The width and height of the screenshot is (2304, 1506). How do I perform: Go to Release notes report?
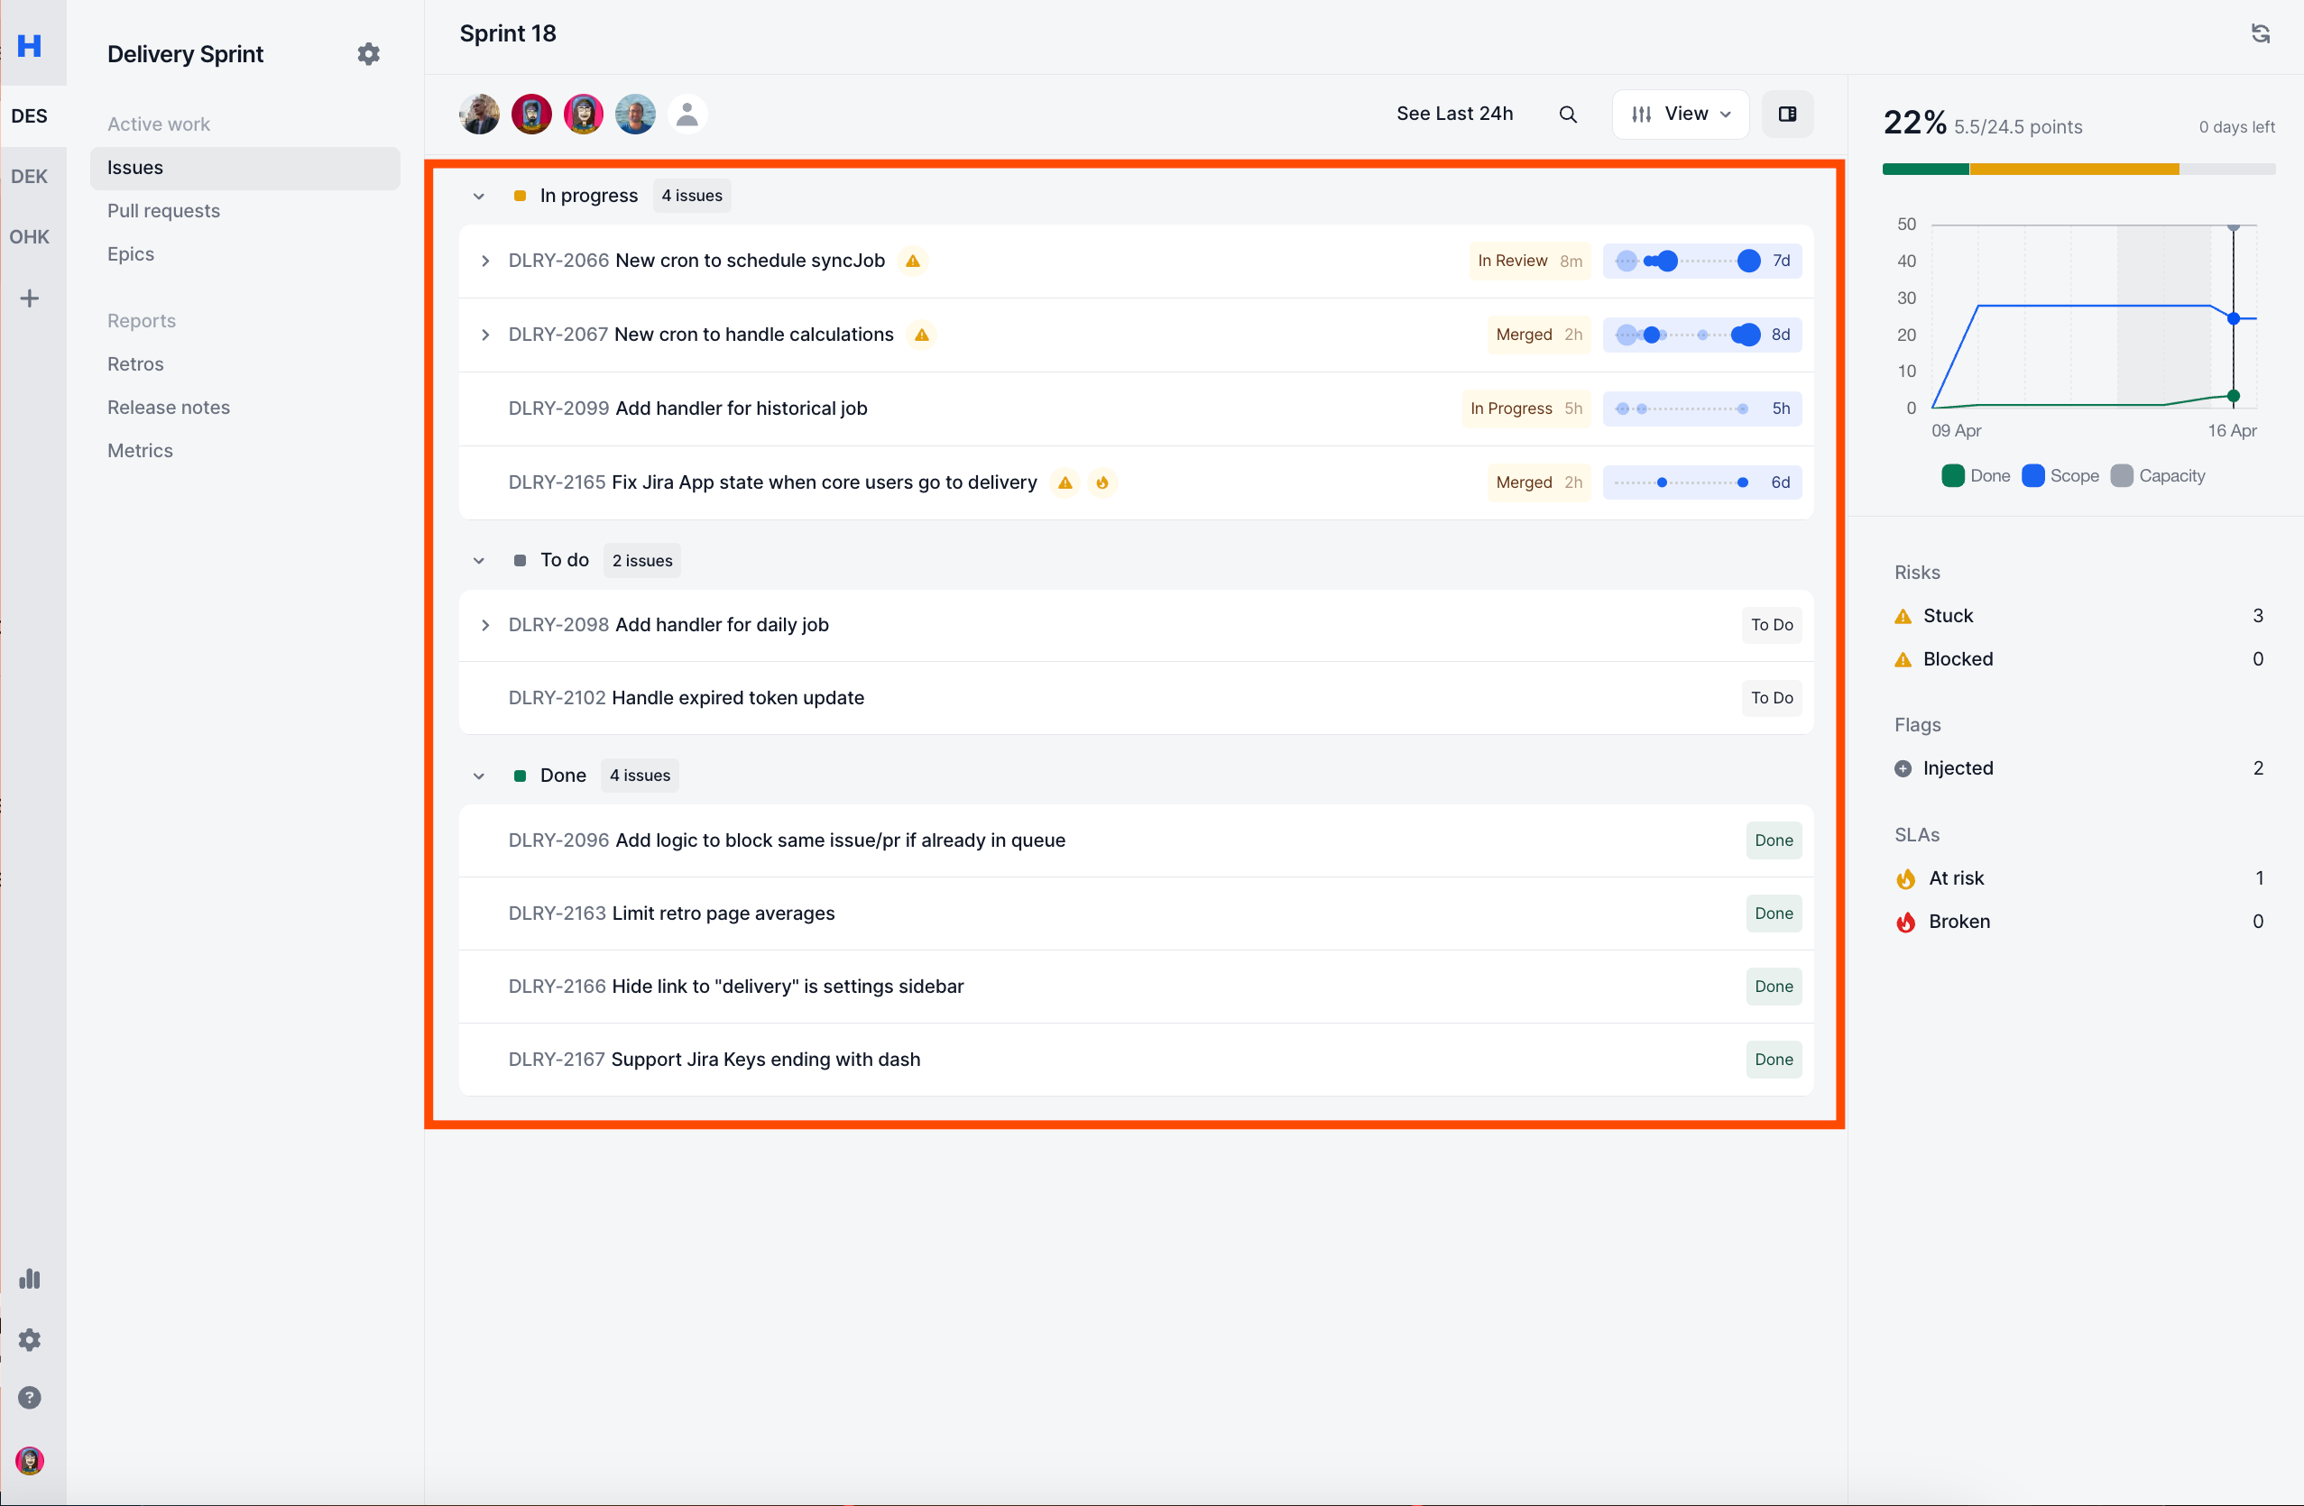pos(168,407)
